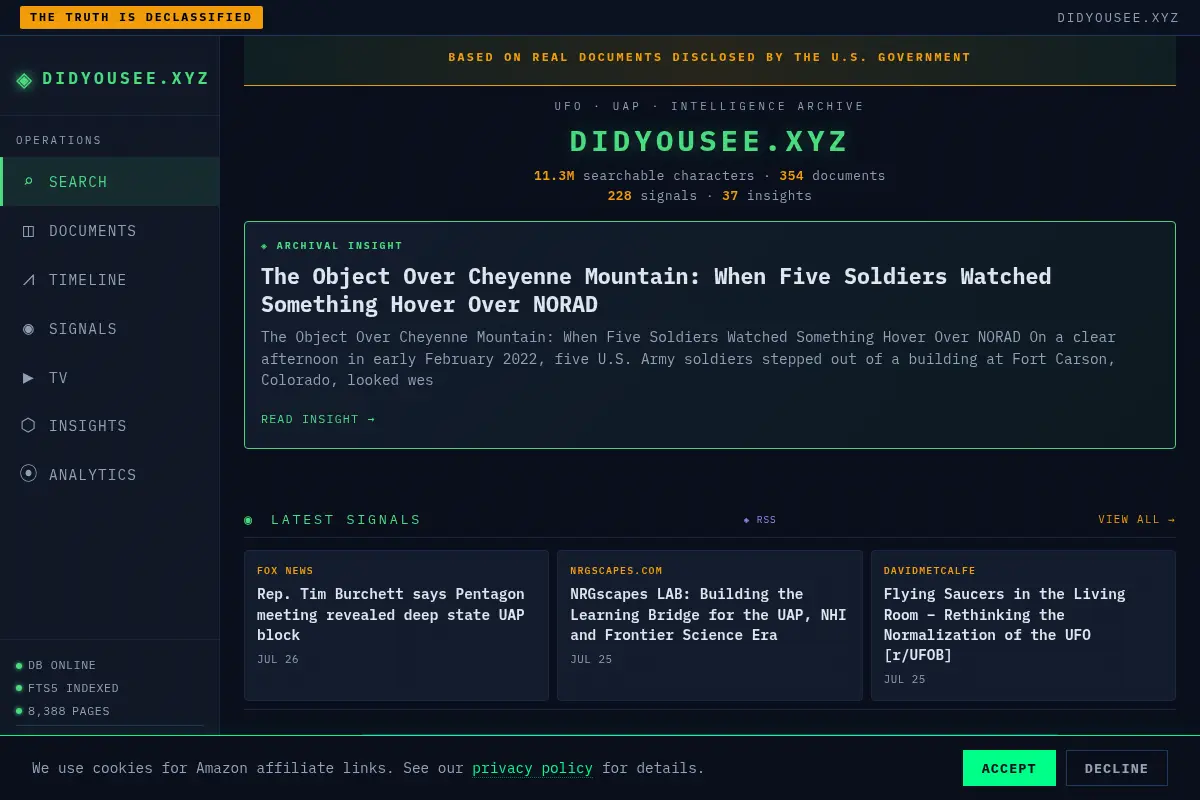Image resolution: width=1200 pixels, height=800 pixels.
Task: Open the privacy policy link
Action: pos(532,768)
